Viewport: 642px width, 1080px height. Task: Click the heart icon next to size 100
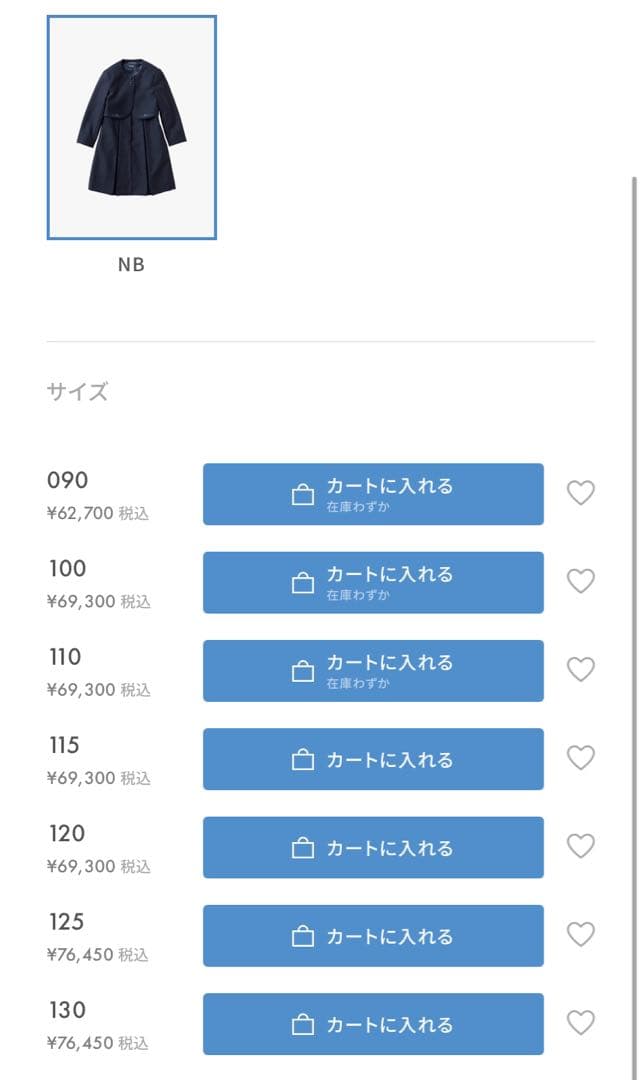coord(581,581)
